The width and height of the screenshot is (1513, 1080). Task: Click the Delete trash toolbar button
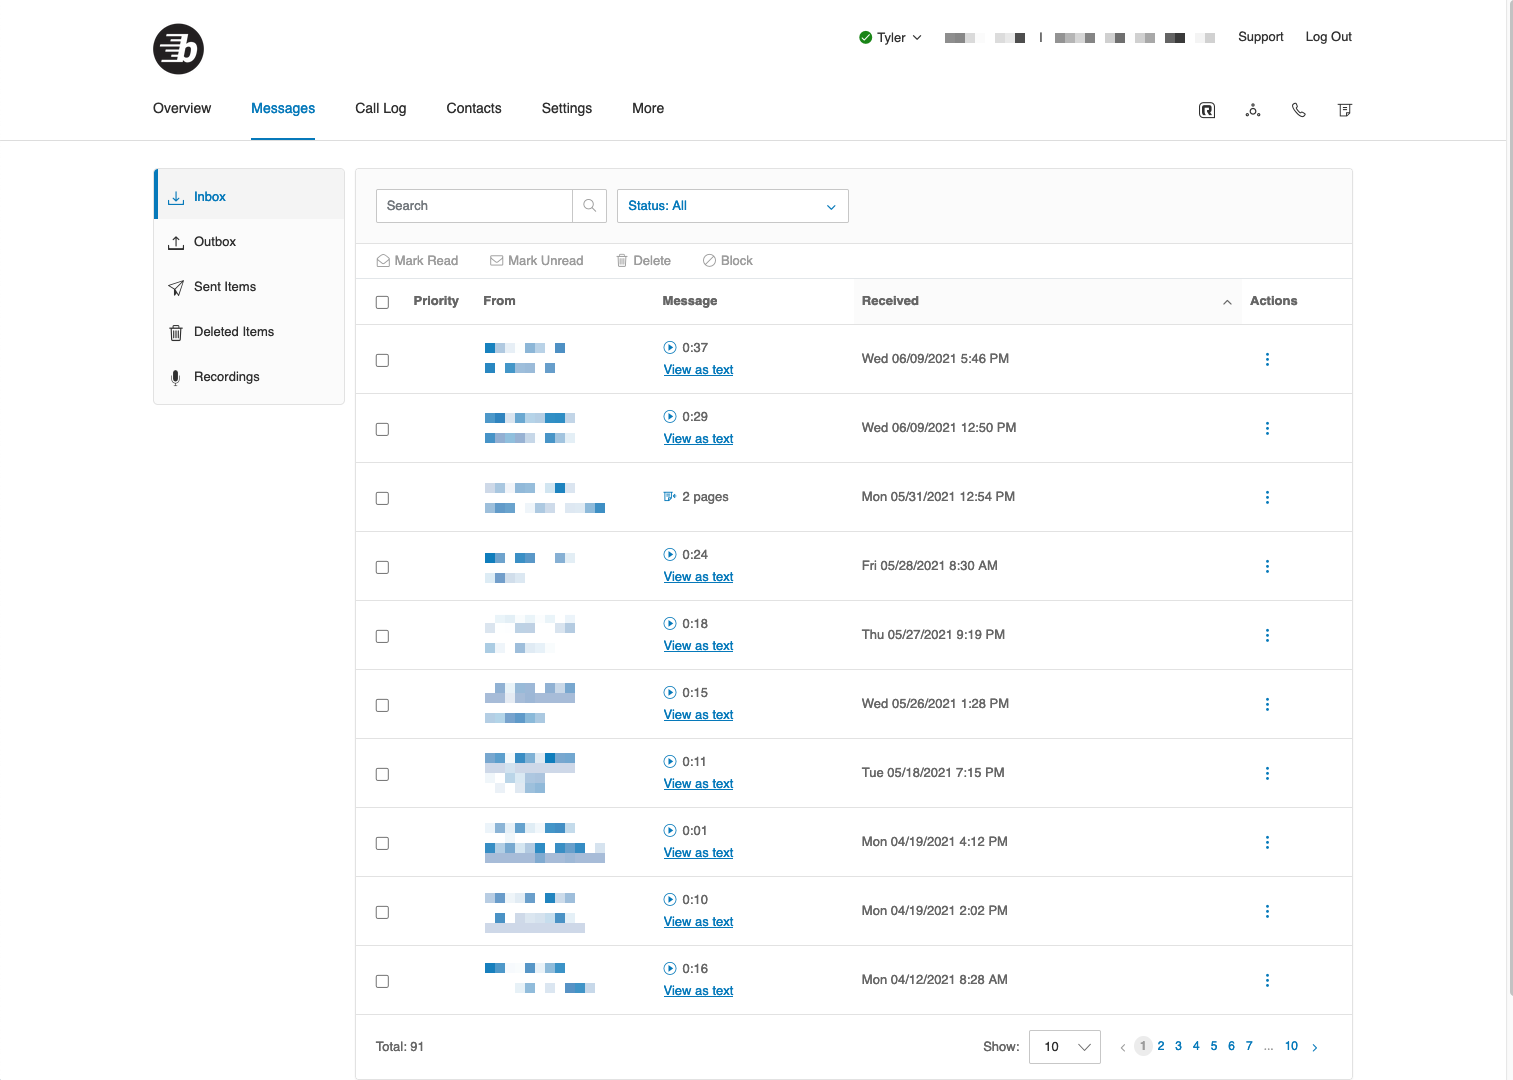tap(643, 261)
